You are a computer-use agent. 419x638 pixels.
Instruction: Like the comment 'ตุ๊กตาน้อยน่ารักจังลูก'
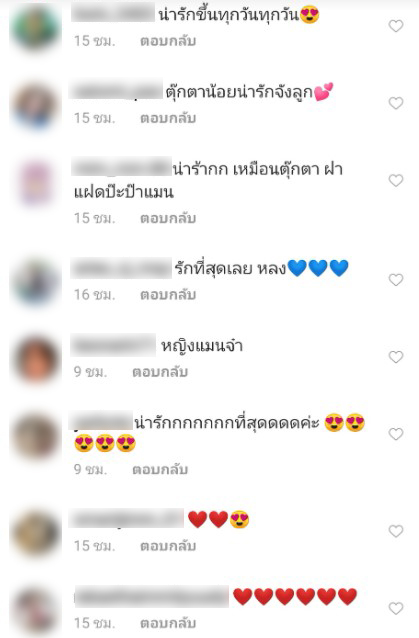click(x=396, y=103)
